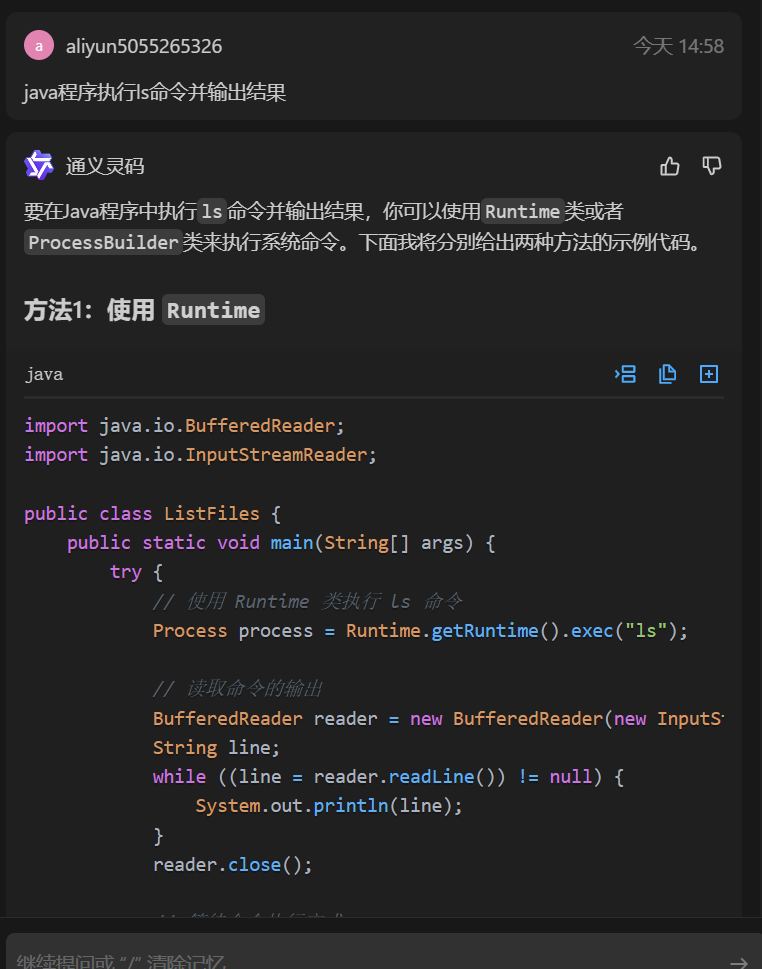Click the timestamp 今天 14:58

pyautogui.click(x=679, y=46)
